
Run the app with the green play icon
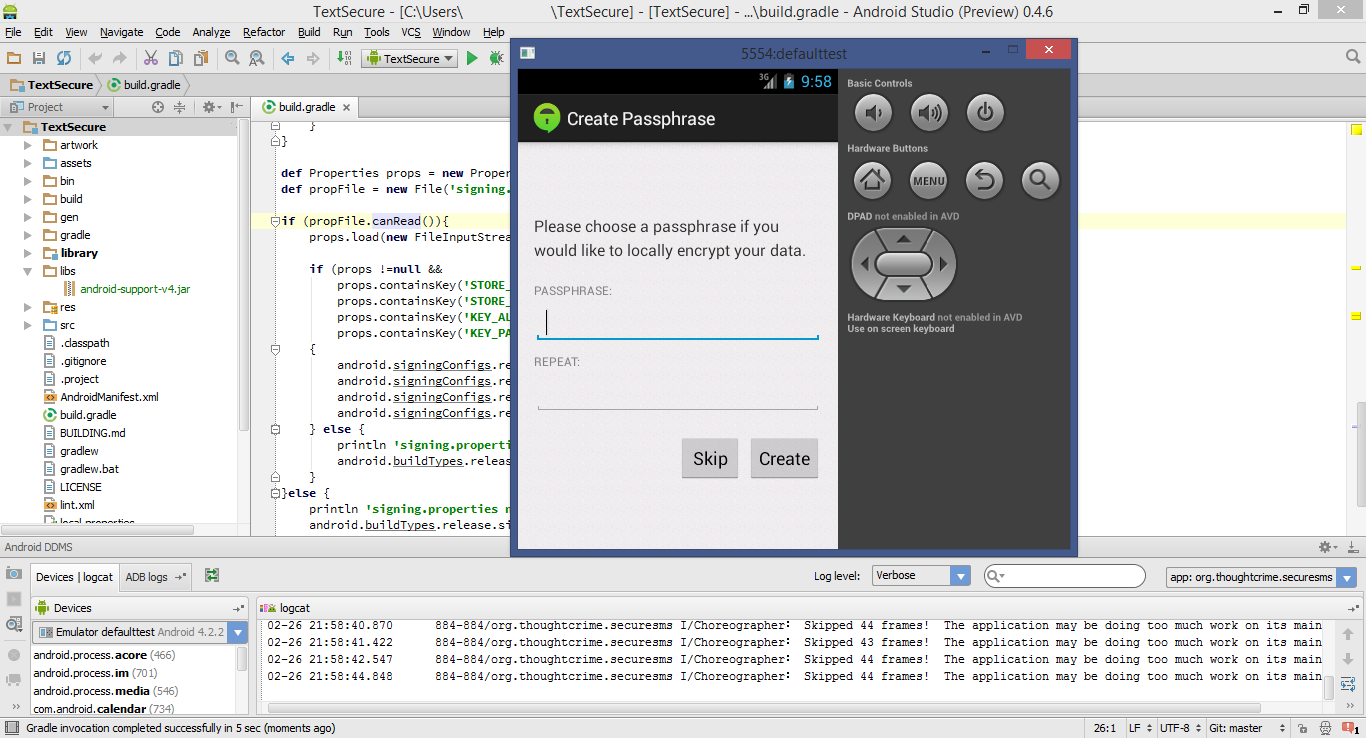[472, 59]
